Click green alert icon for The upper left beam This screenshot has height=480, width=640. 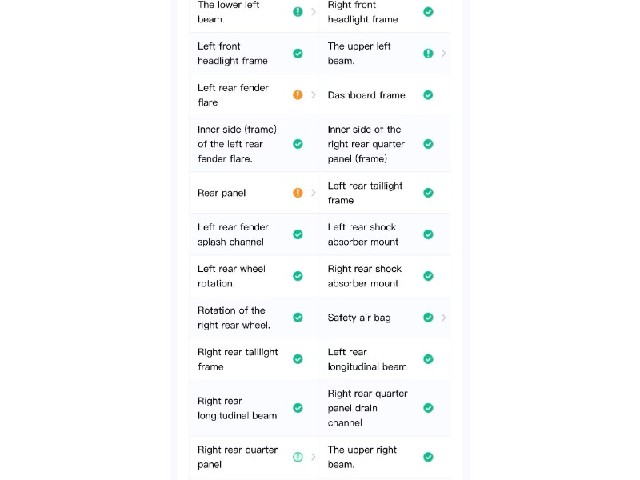428,53
